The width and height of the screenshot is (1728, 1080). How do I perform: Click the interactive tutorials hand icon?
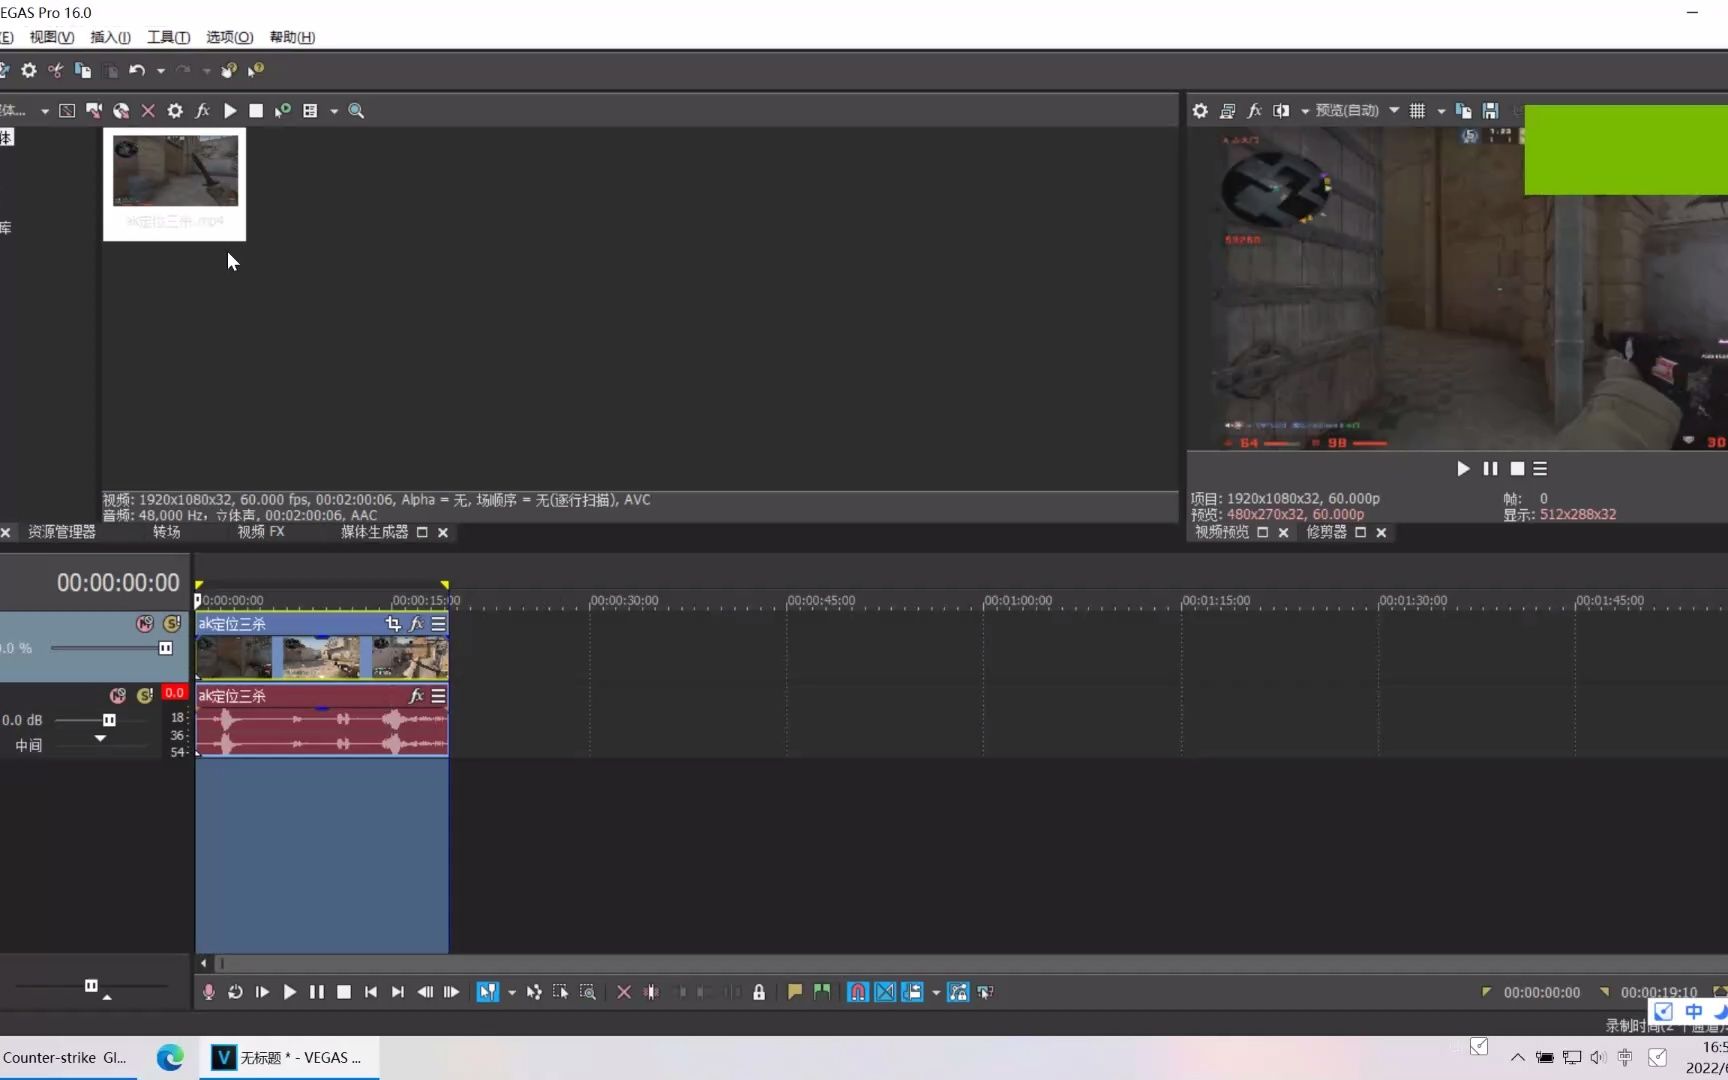229,70
